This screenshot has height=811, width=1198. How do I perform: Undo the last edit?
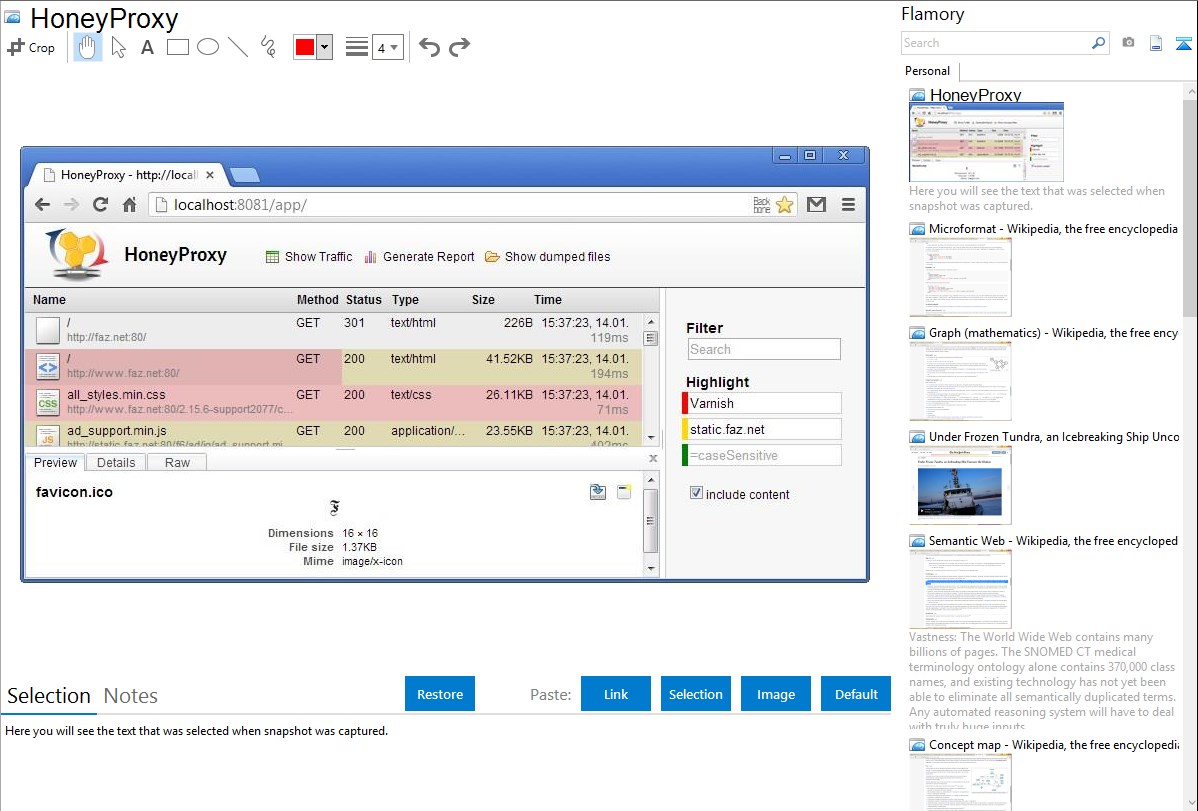click(x=429, y=47)
